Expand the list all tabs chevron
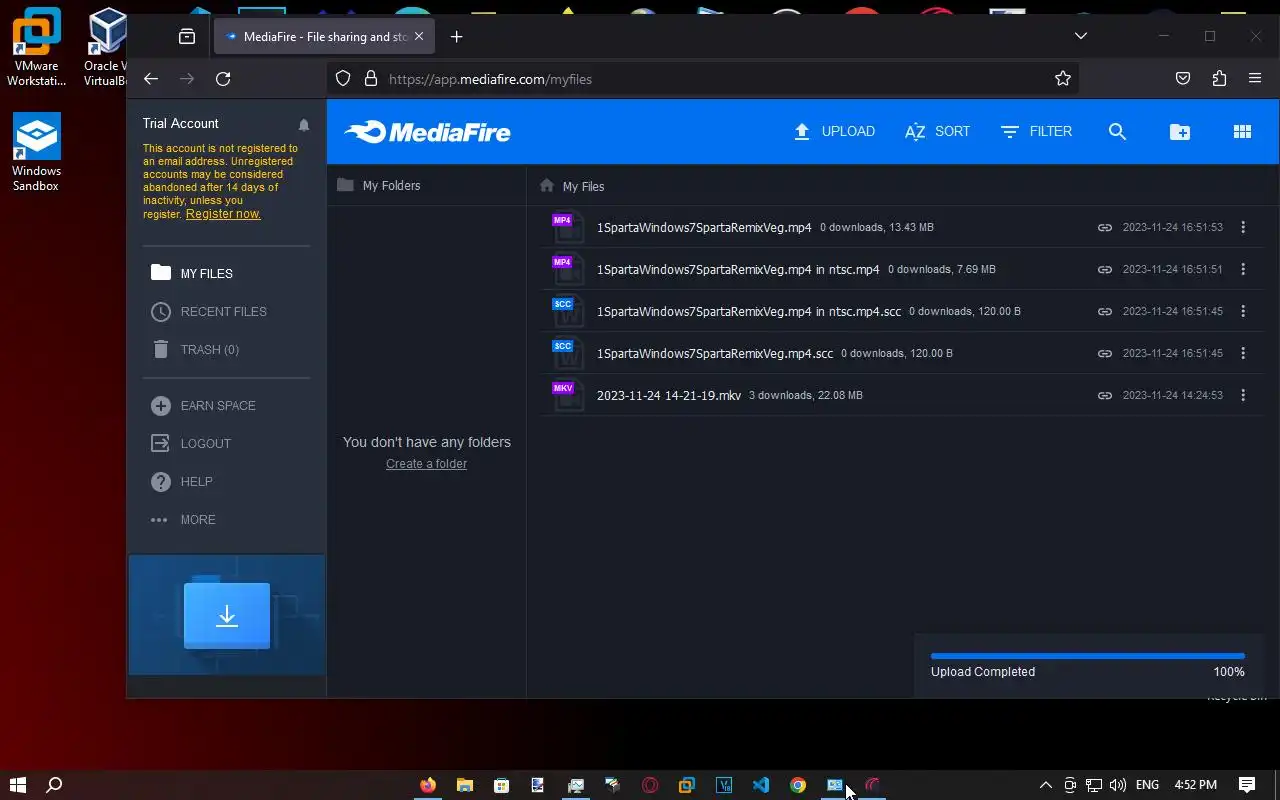 coord(1081,36)
